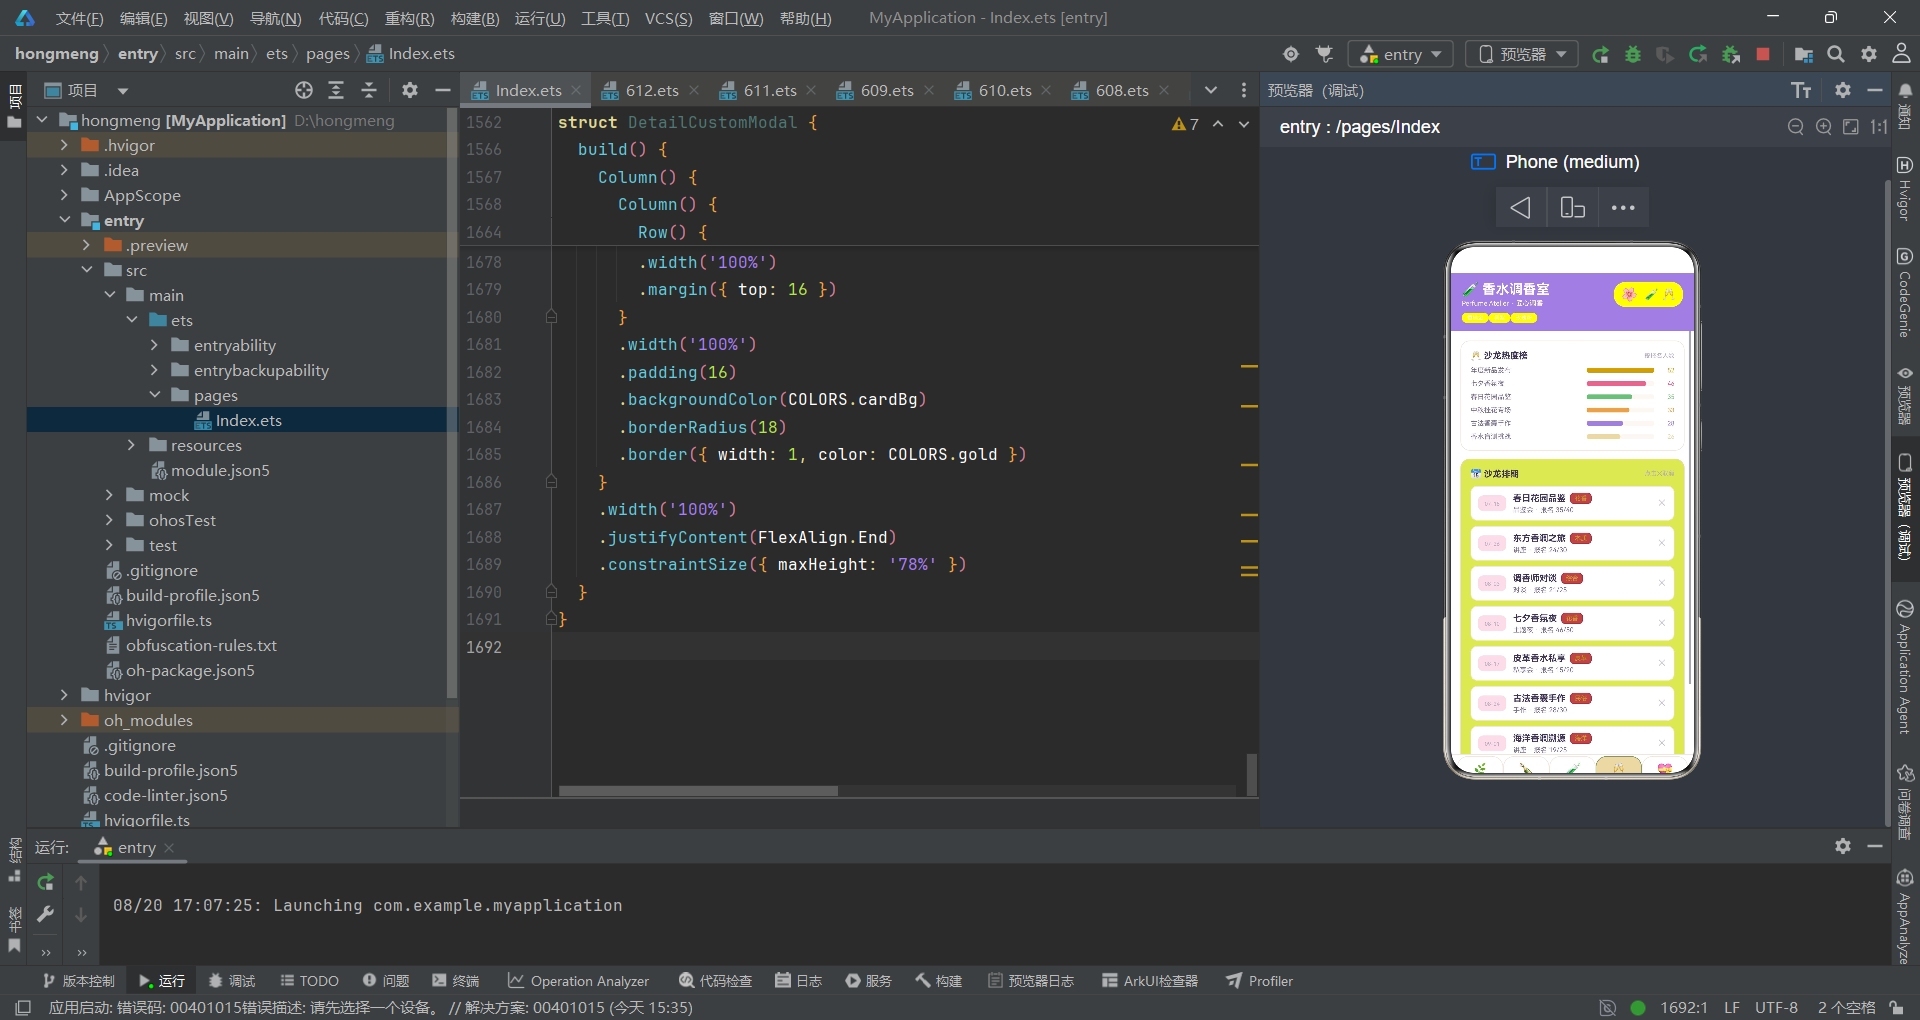1920x1020 pixels.
Task: Fit previewer to window
Action: [1851, 127]
